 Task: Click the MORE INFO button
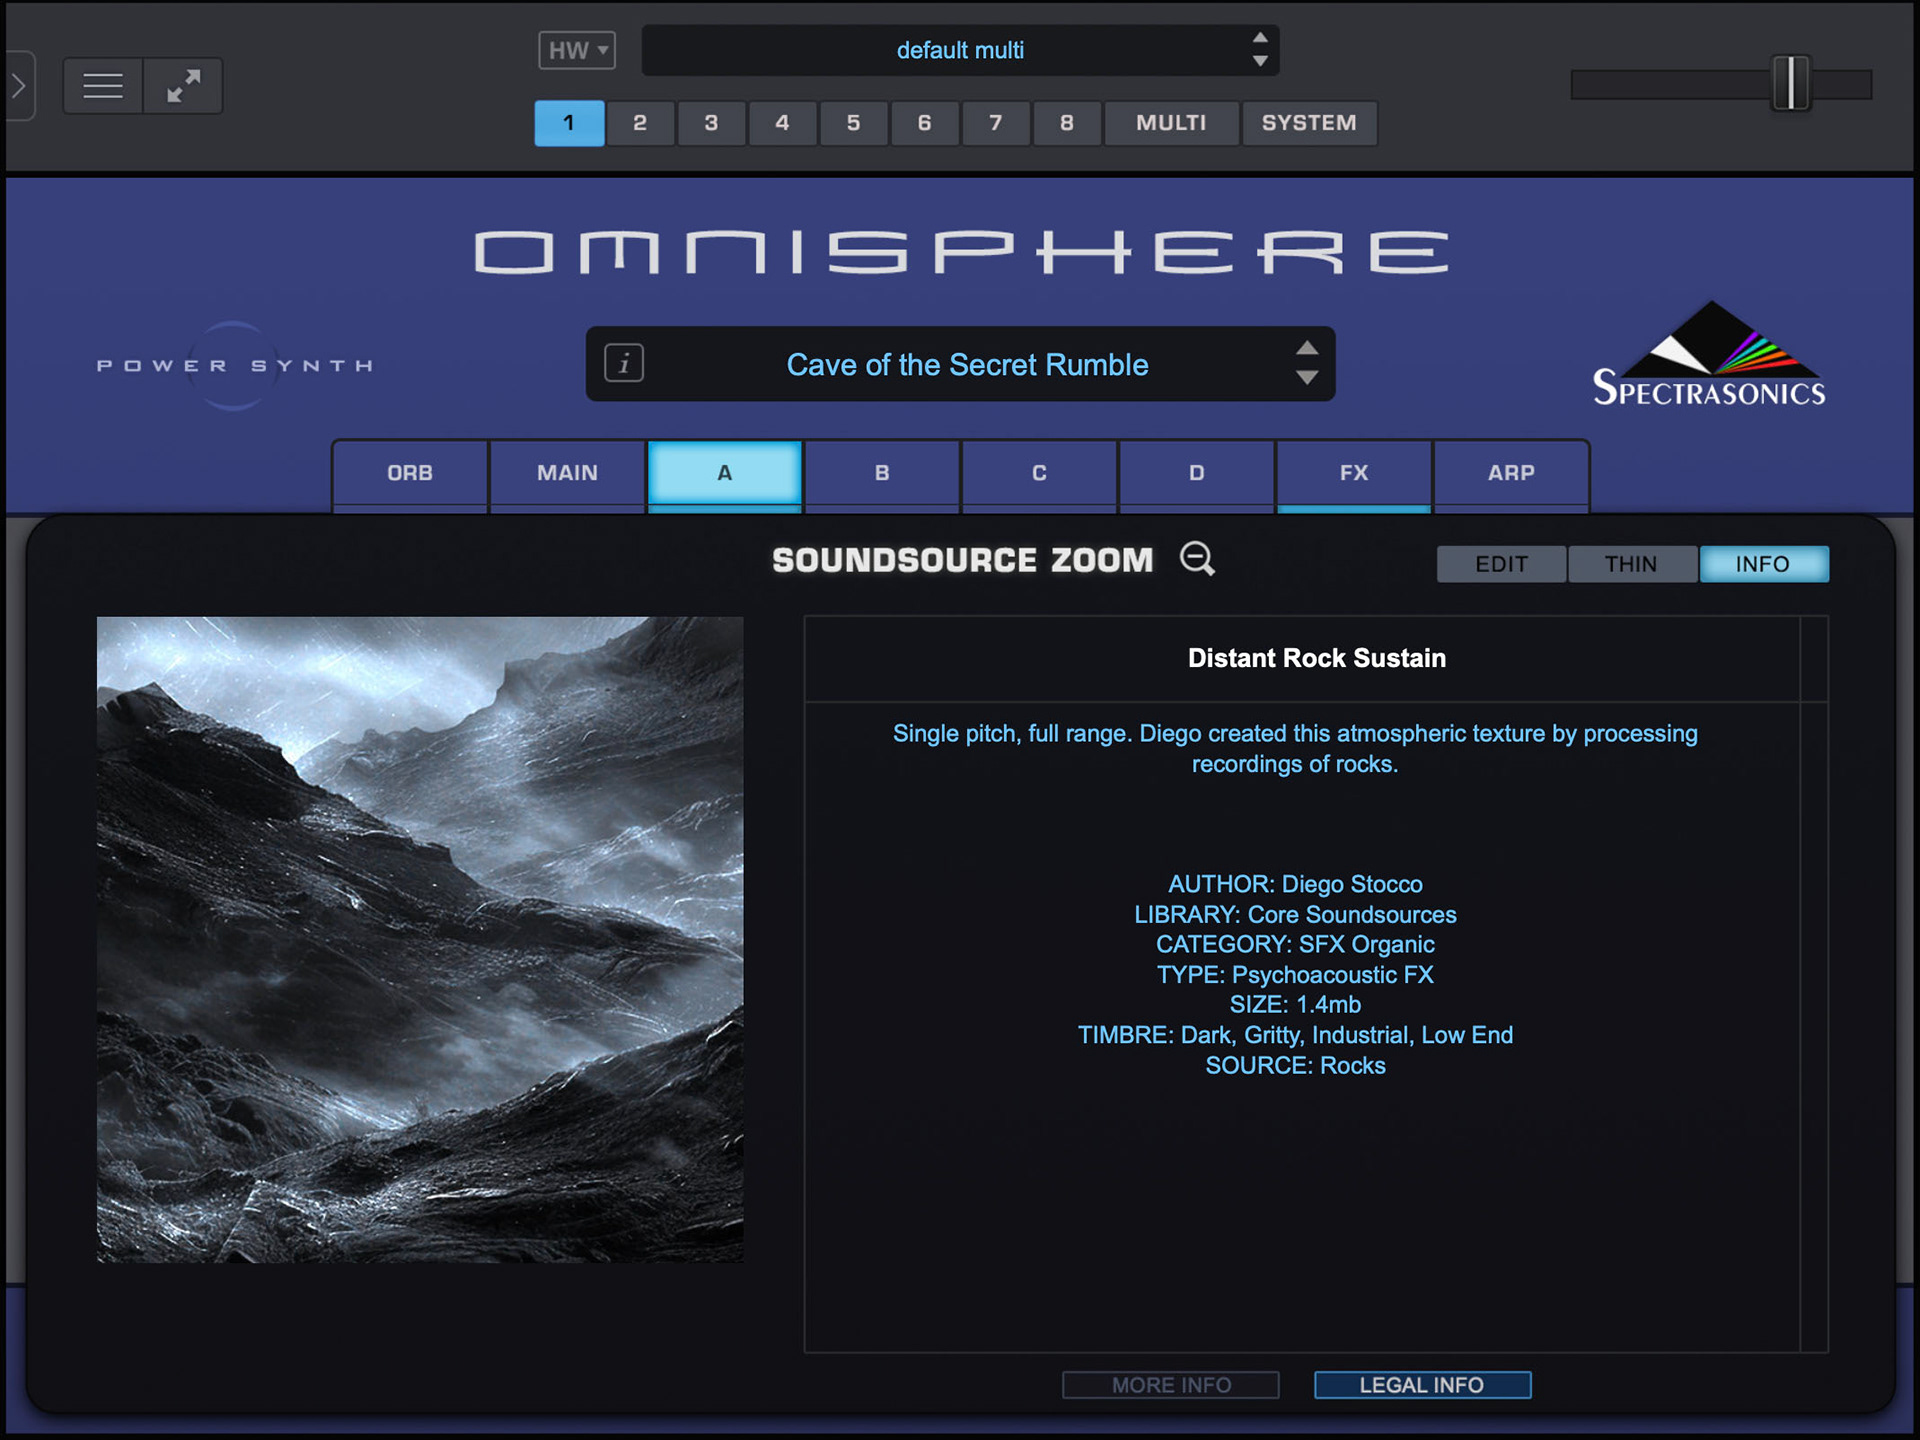1170,1385
